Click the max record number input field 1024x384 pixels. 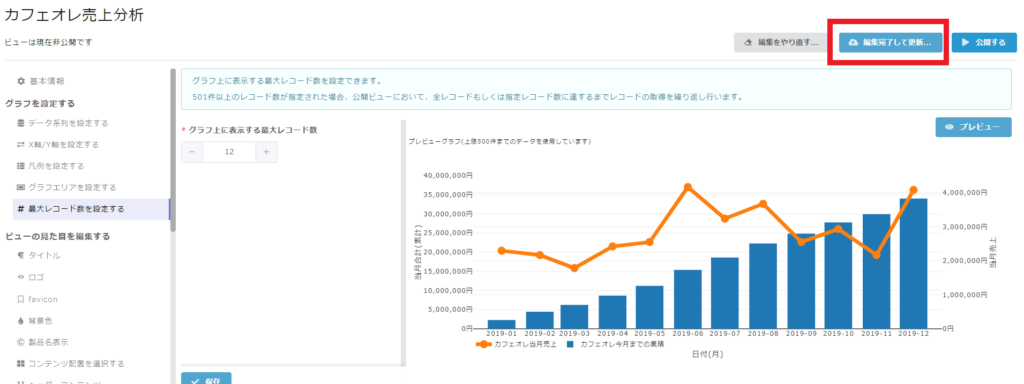point(229,152)
